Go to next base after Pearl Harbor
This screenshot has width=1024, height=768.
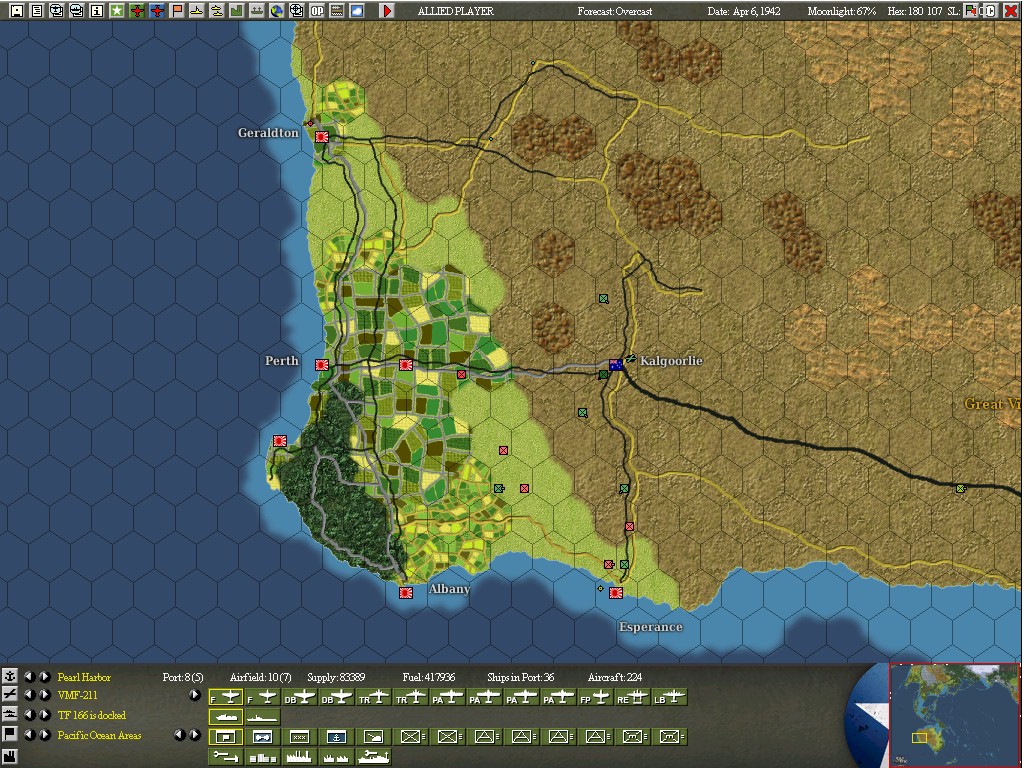(44, 677)
